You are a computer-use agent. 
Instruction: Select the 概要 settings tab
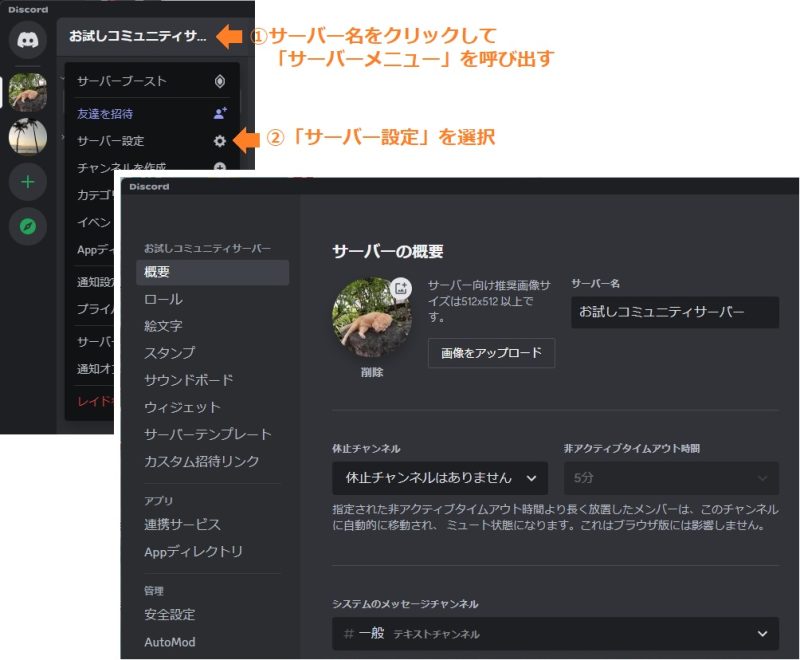[213, 272]
